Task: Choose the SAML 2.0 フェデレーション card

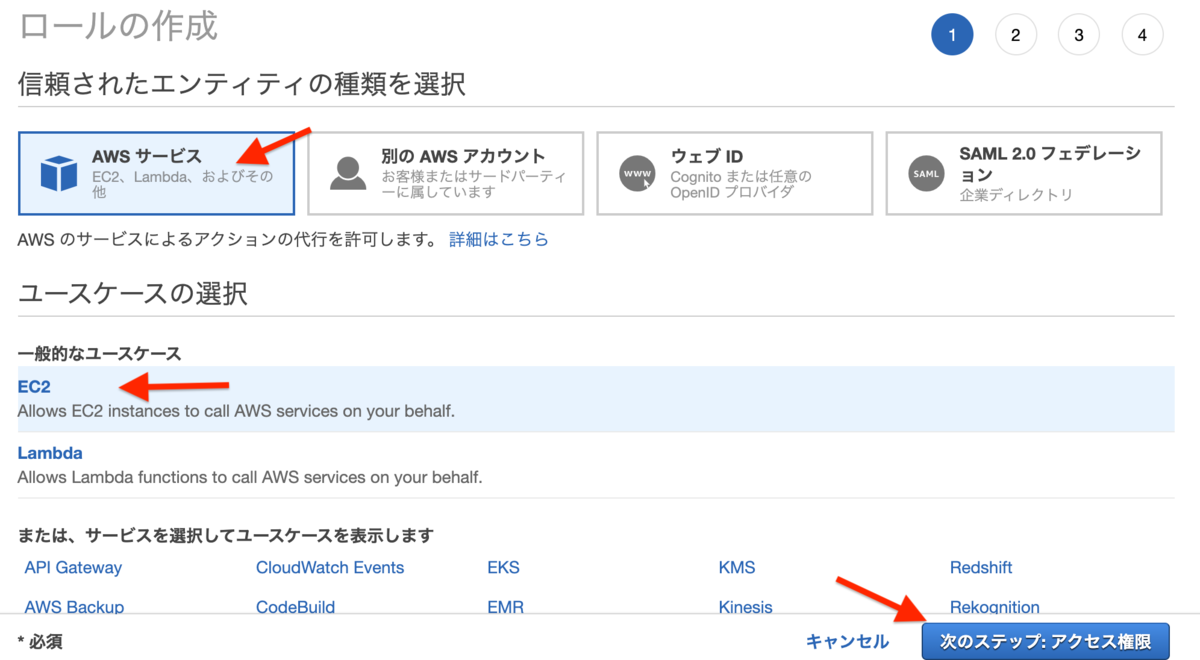Action: pos(1024,173)
